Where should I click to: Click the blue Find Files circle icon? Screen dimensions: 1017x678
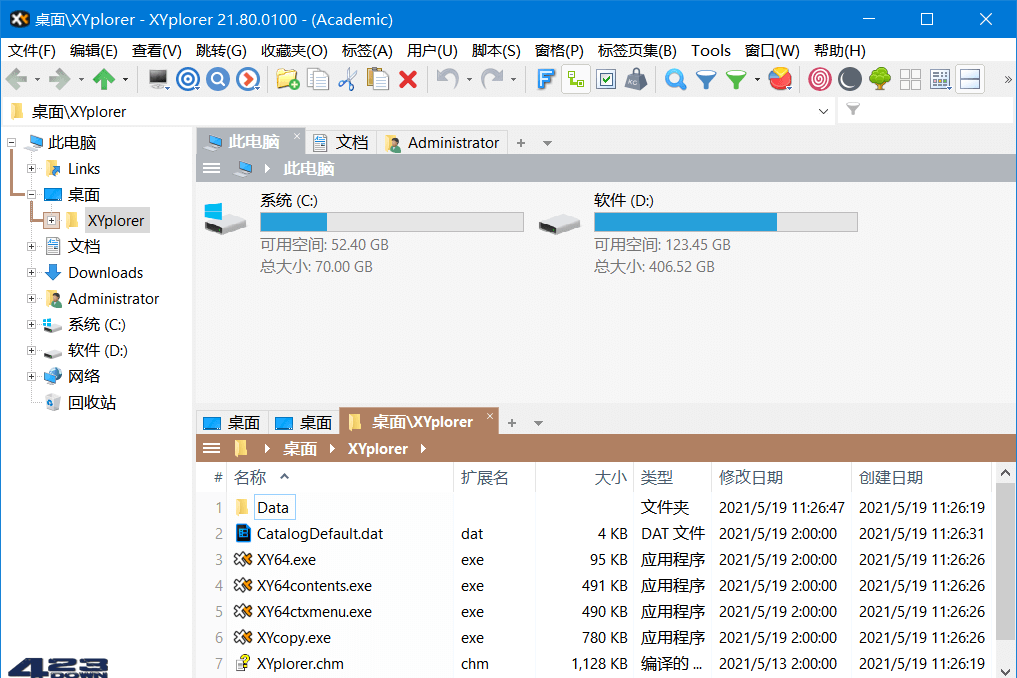(x=218, y=80)
